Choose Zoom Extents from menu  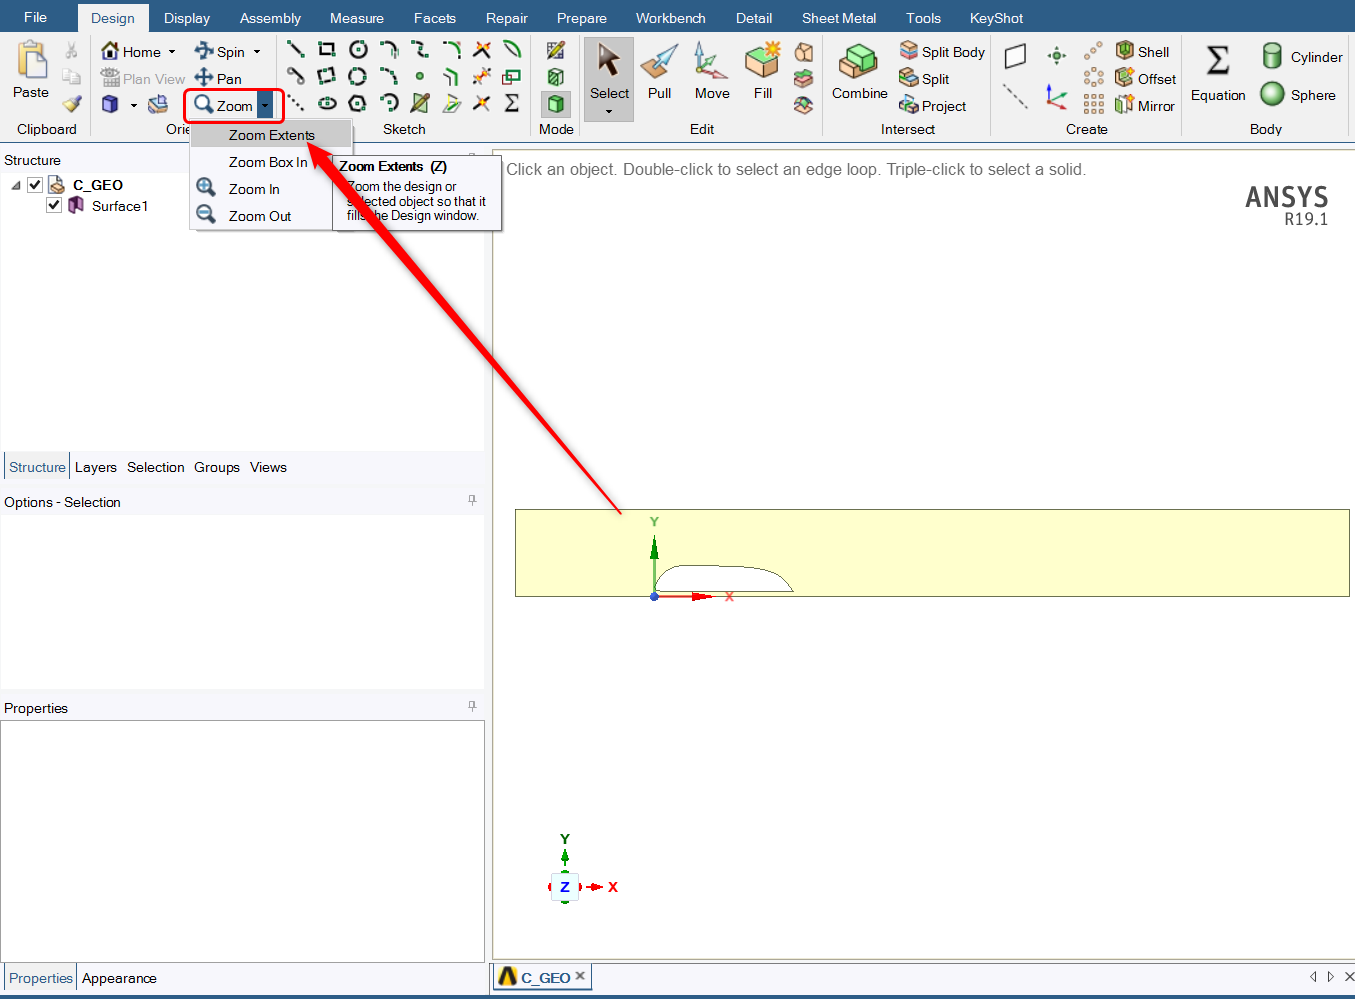coord(271,135)
